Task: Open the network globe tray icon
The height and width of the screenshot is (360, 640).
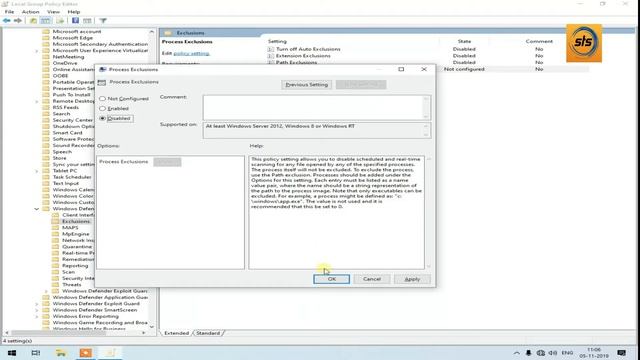Action: click(x=541, y=353)
